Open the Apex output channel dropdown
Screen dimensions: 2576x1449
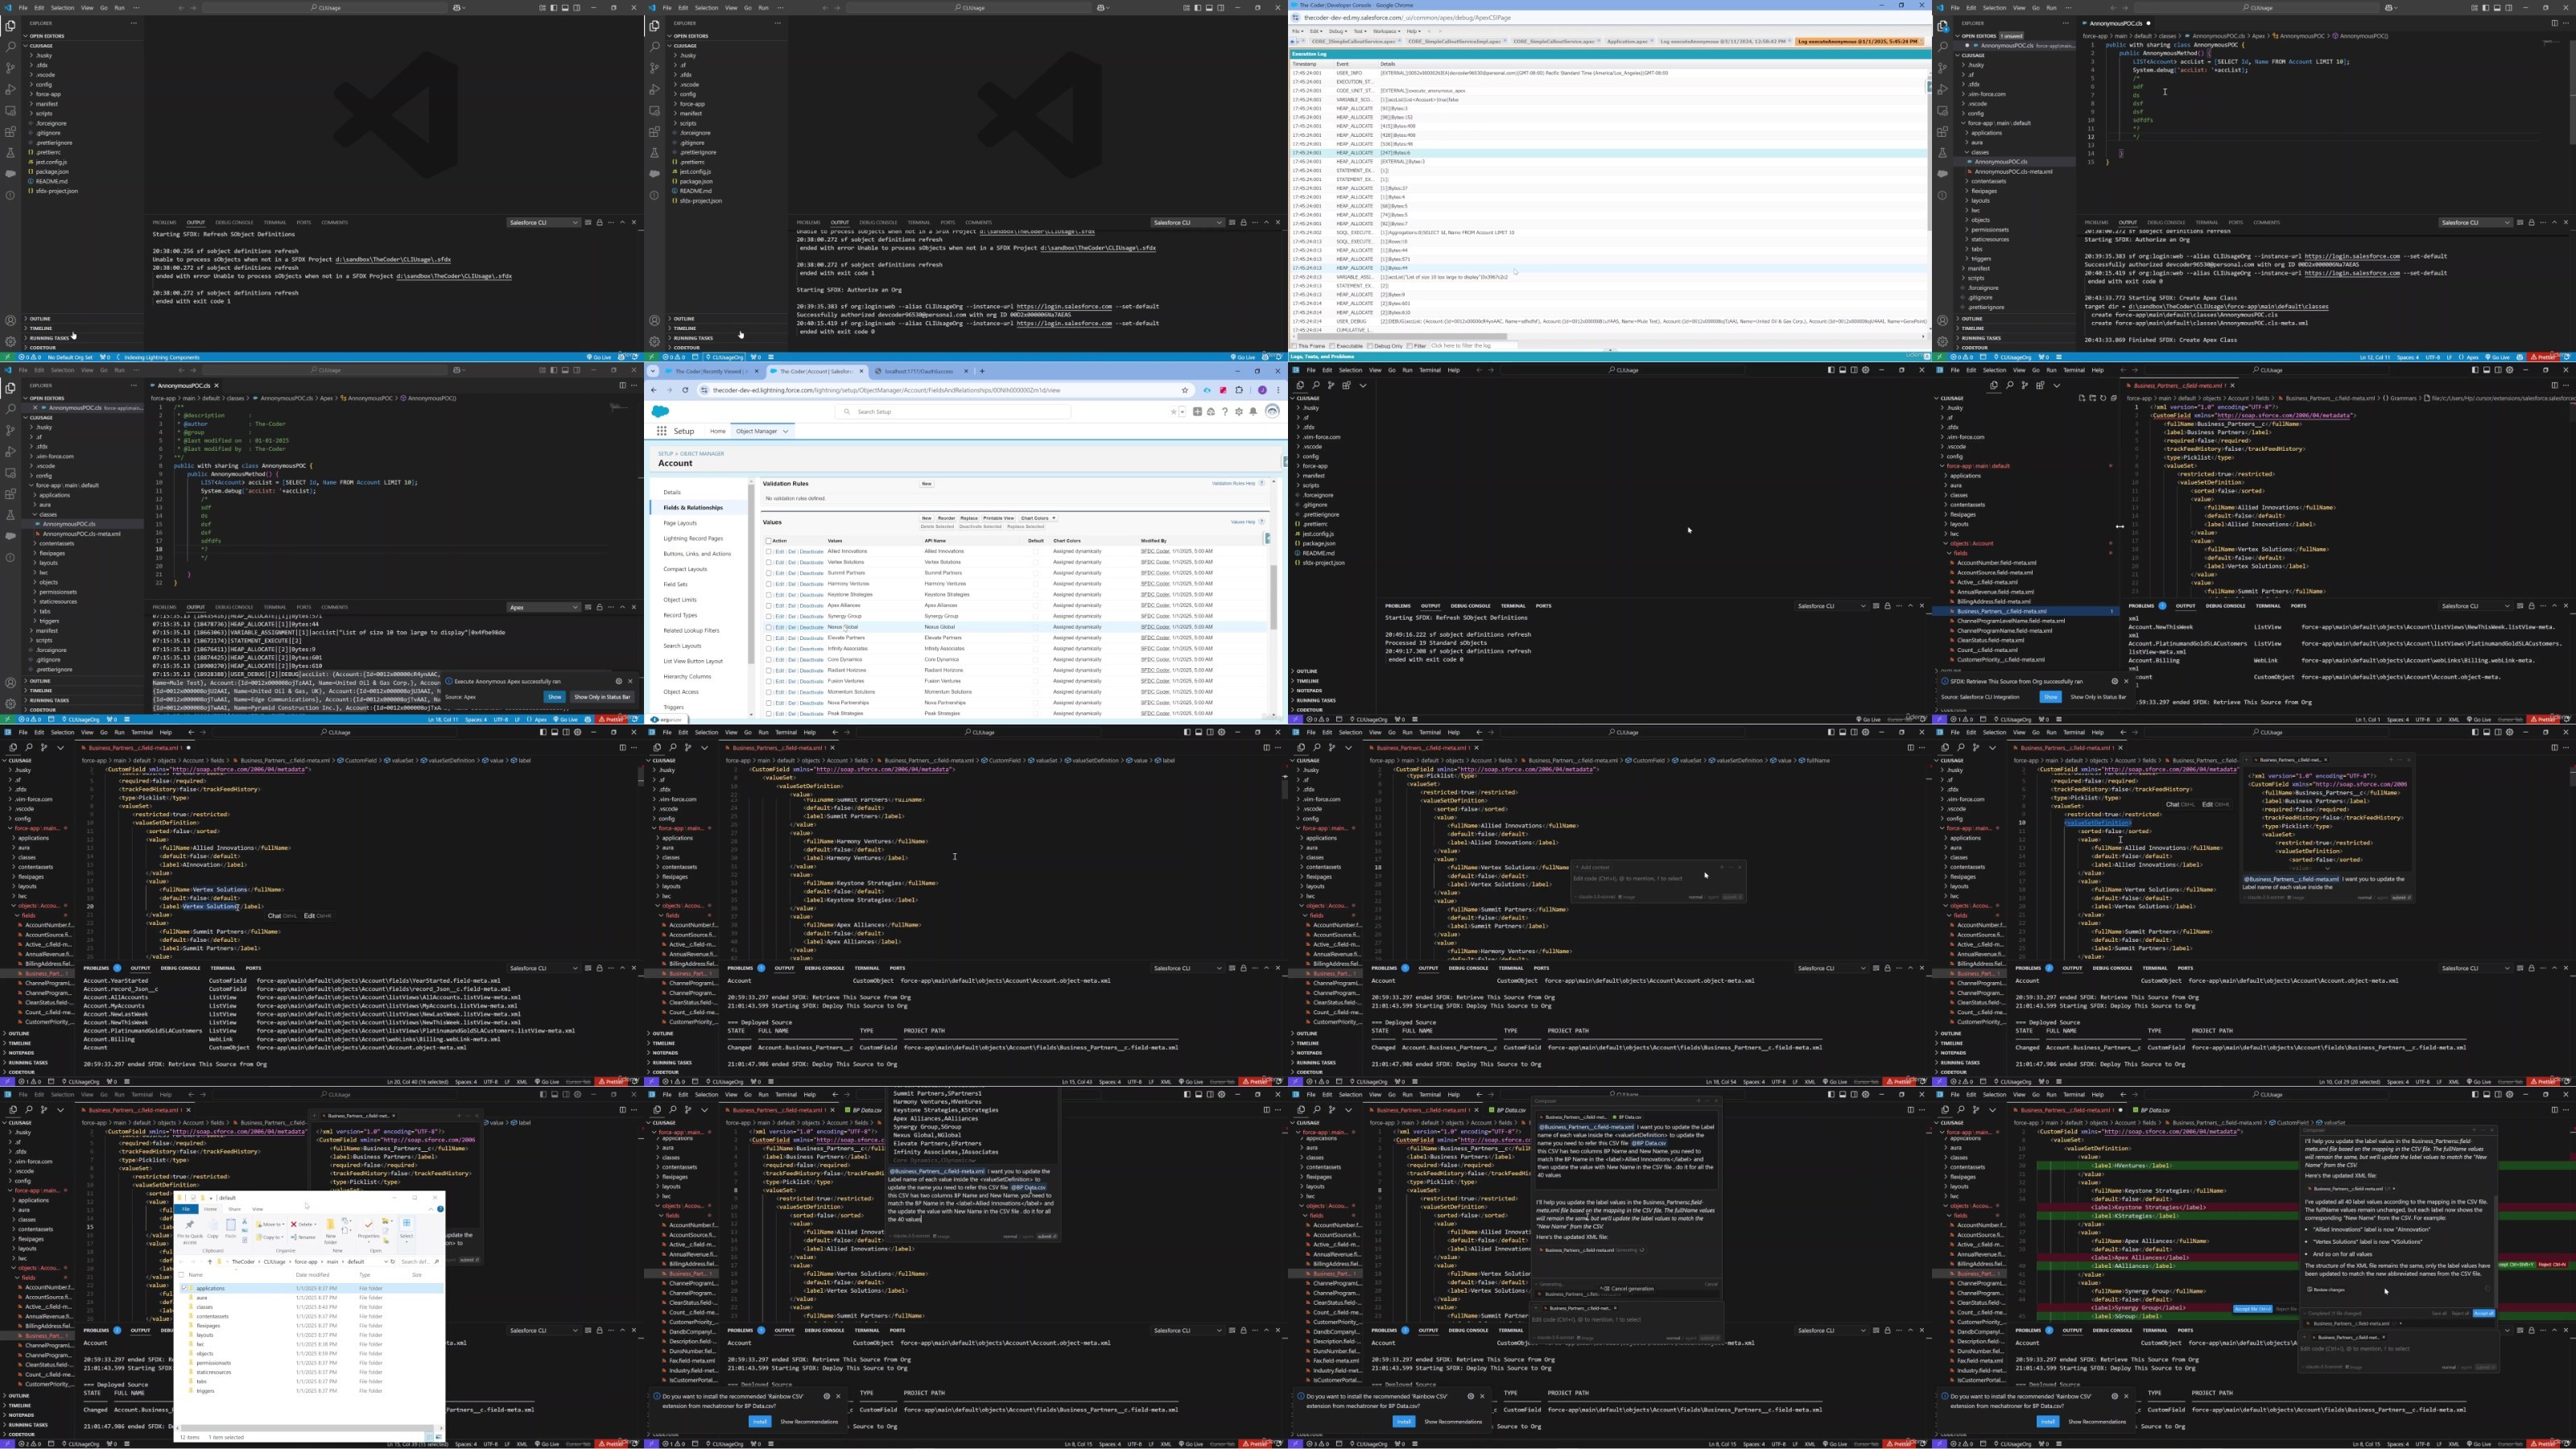[x=543, y=607]
